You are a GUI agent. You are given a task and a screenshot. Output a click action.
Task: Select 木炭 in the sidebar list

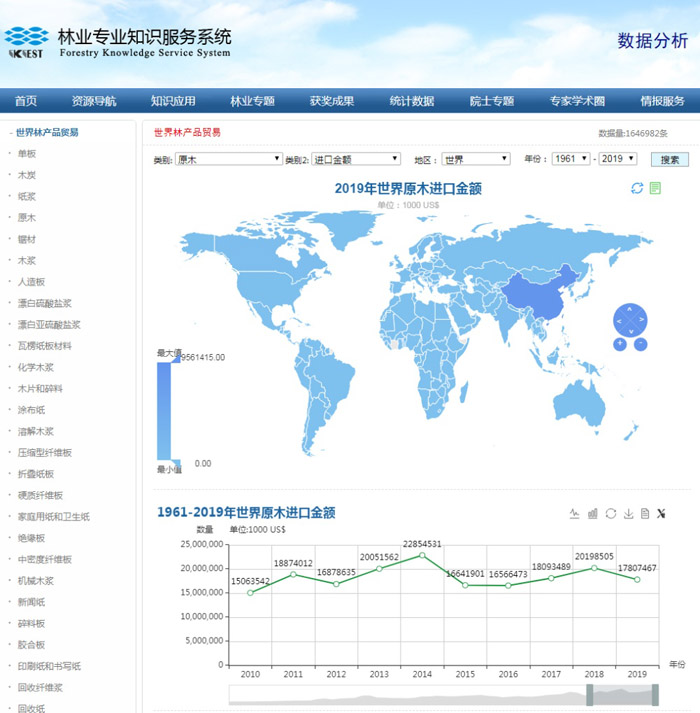click(x=26, y=175)
